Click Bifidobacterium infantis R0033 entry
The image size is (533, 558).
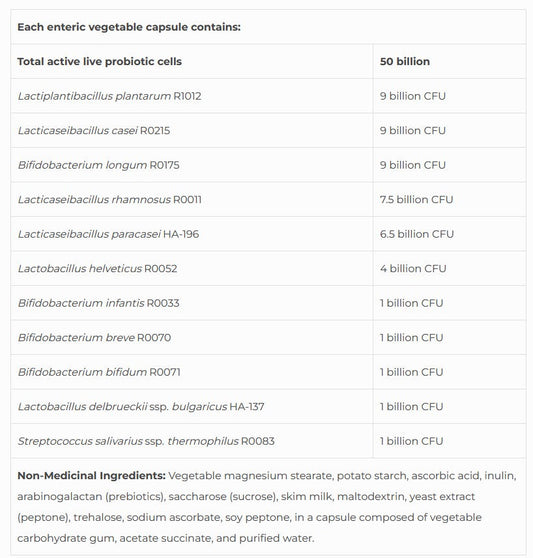pos(98,303)
